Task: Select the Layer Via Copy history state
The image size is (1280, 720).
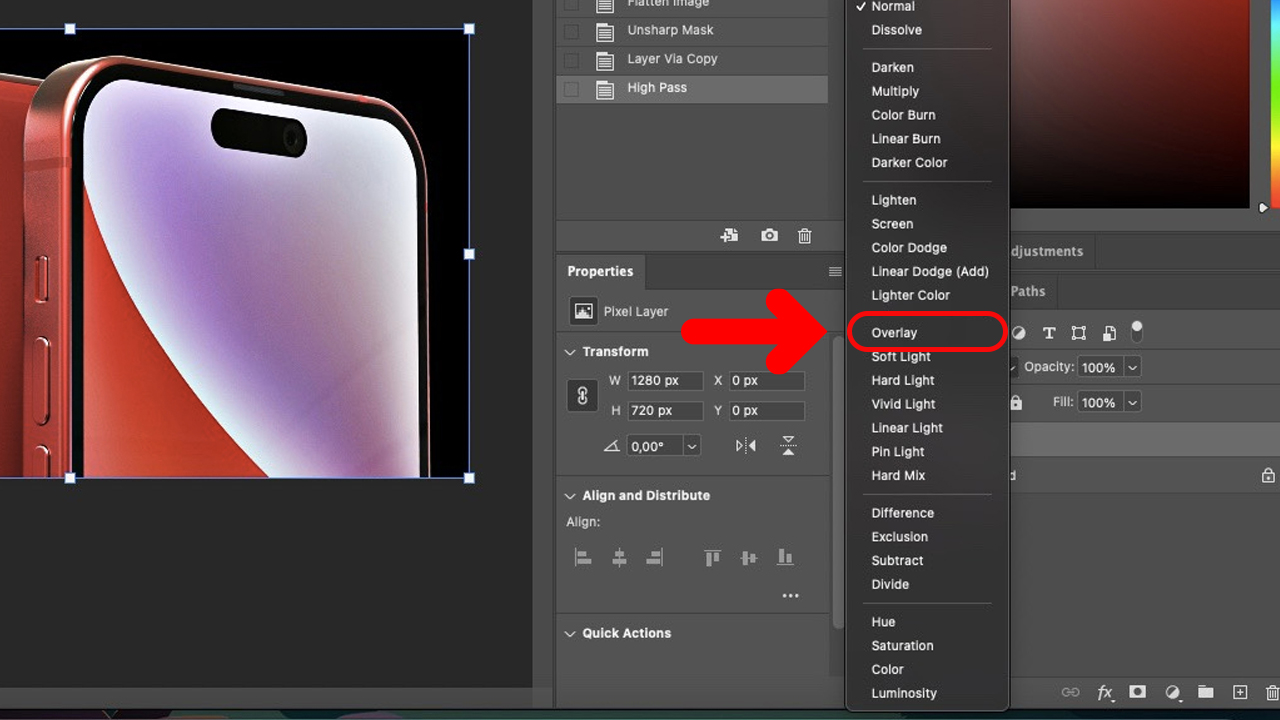Action: click(692, 59)
